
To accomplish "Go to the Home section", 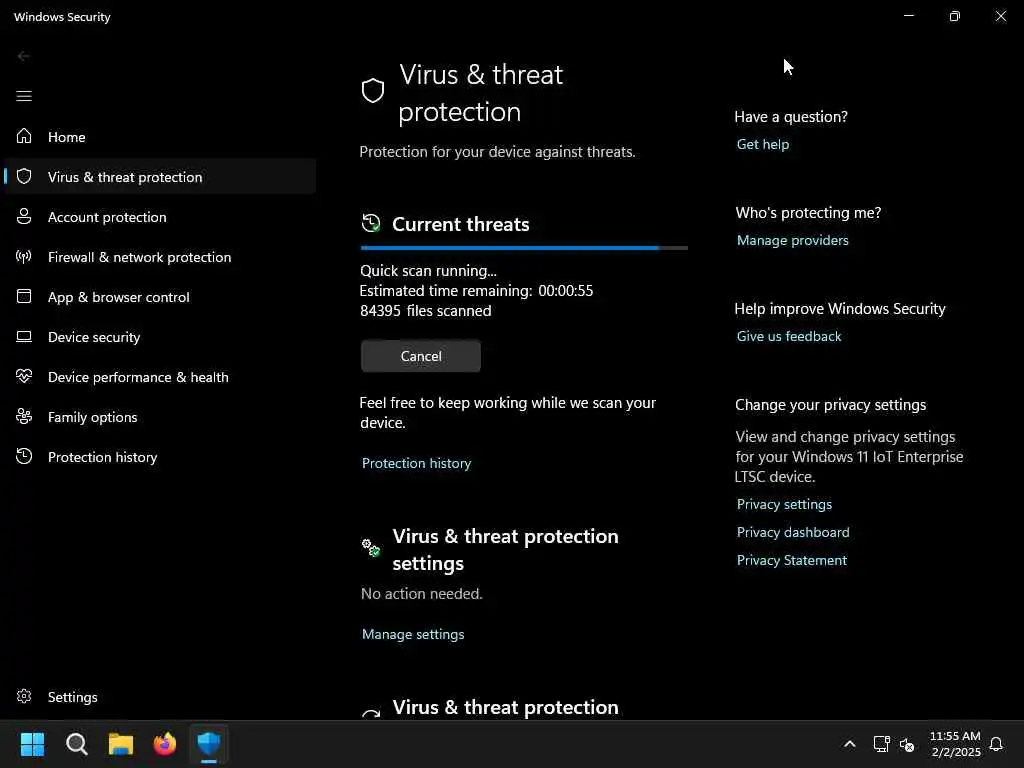I will coord(160,136).
